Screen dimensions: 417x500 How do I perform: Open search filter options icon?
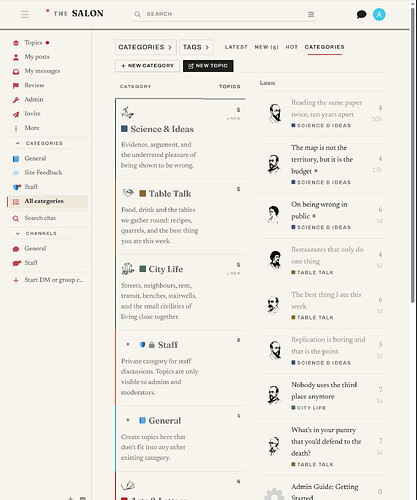pos(311,14)
